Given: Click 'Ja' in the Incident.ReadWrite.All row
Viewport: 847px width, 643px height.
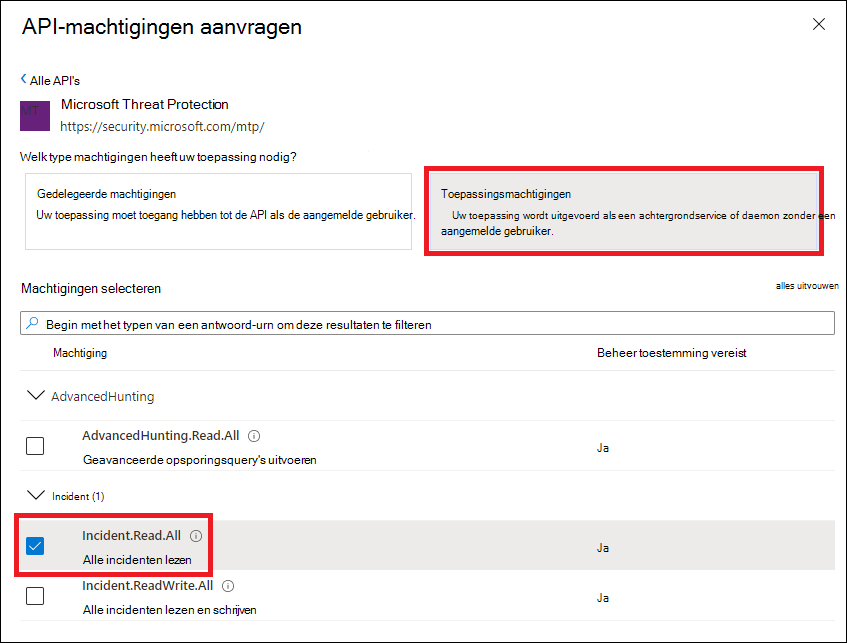Looking at the screenshot, I should coord(603,598).
